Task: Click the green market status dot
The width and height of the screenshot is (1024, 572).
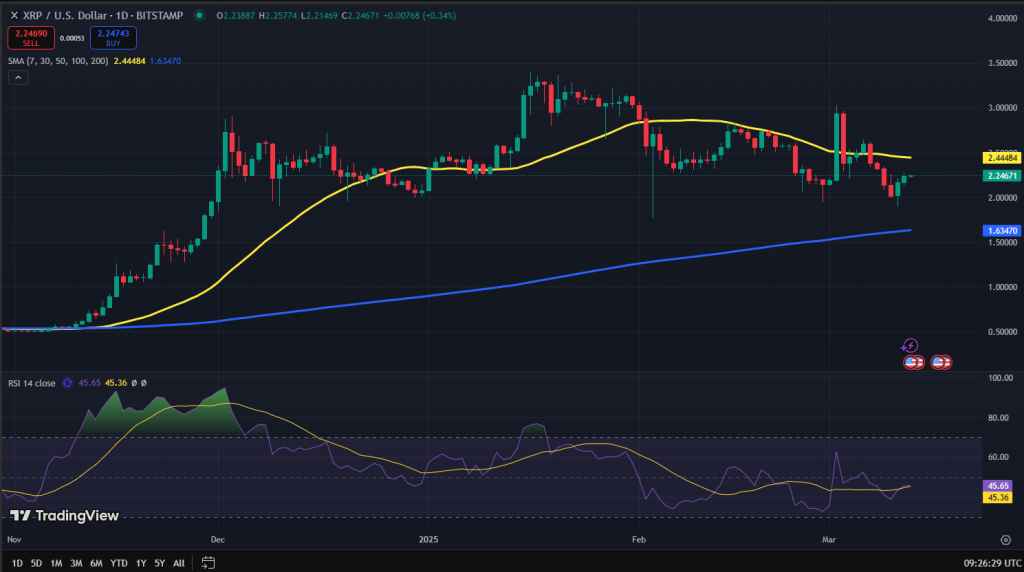Action: click(199, 15)
